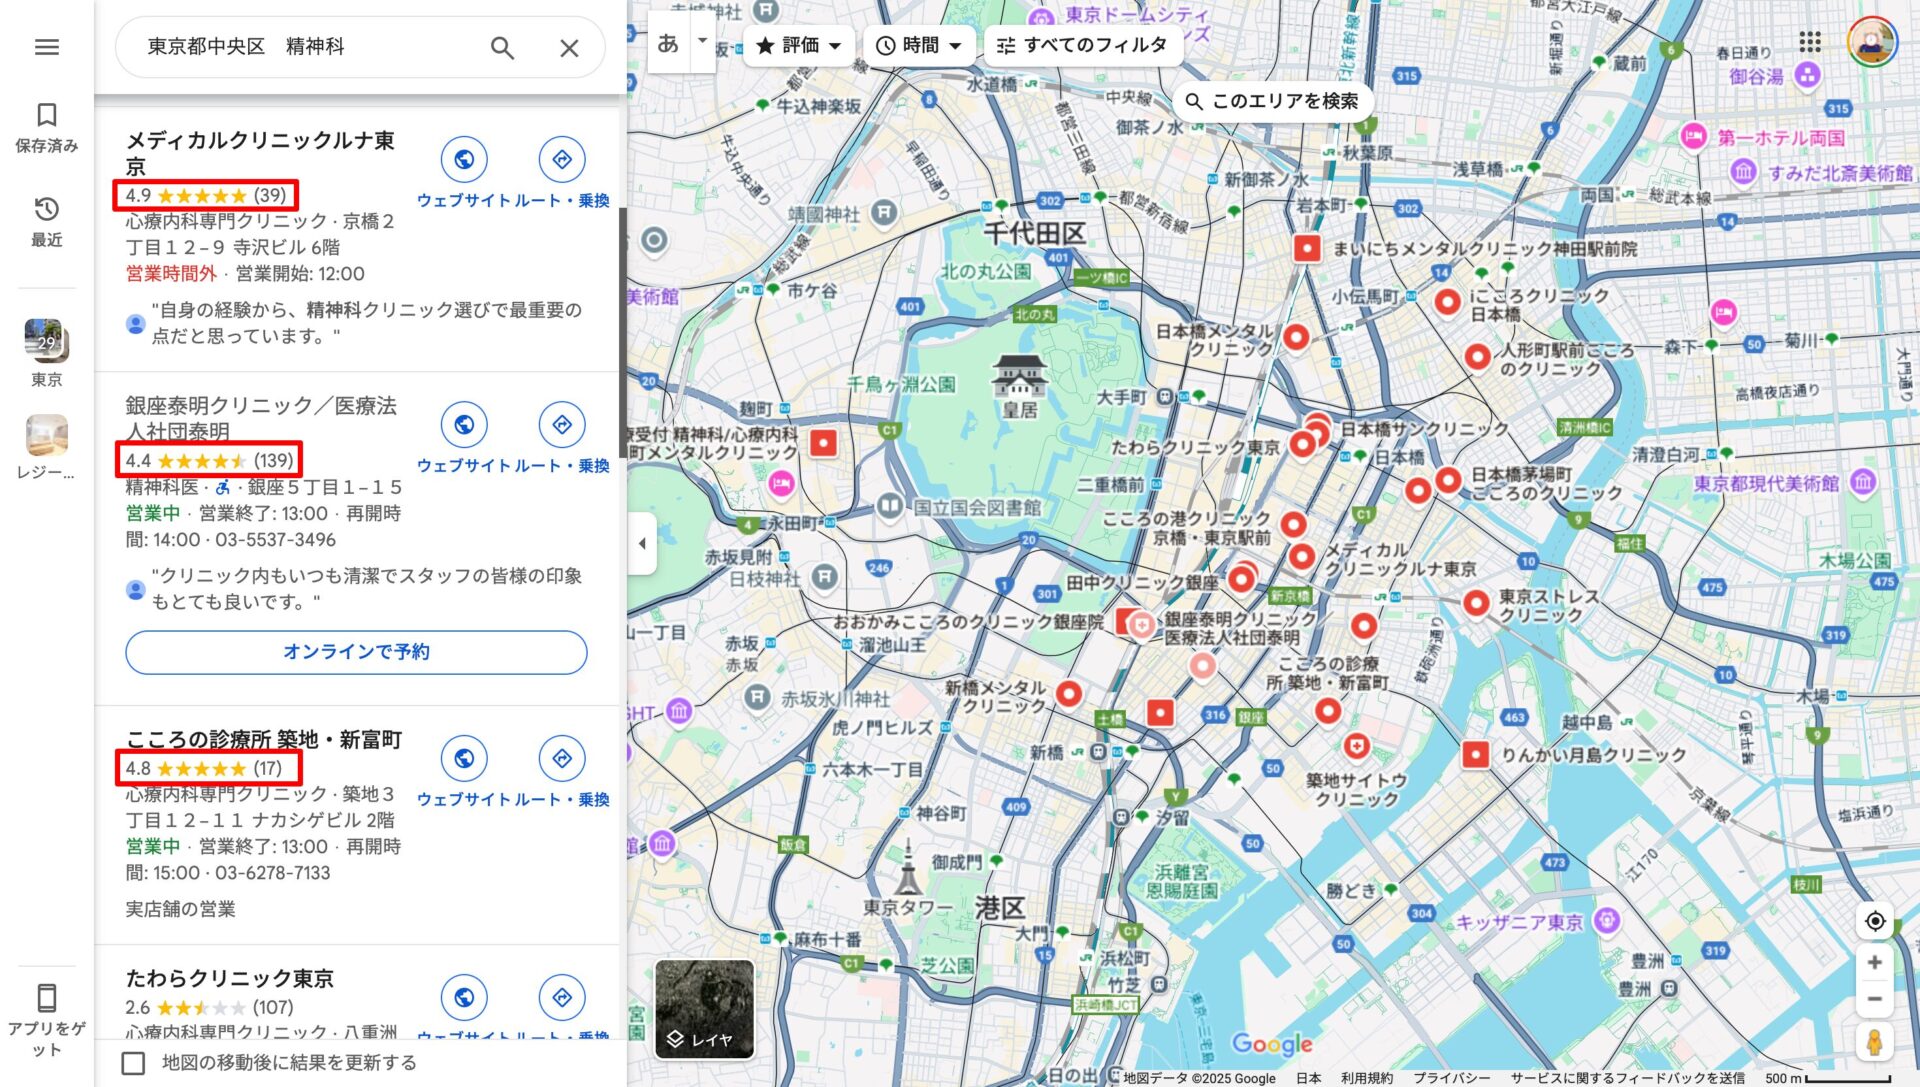Switch map layers via レイヤ thumbnail

coord(705,1009)
